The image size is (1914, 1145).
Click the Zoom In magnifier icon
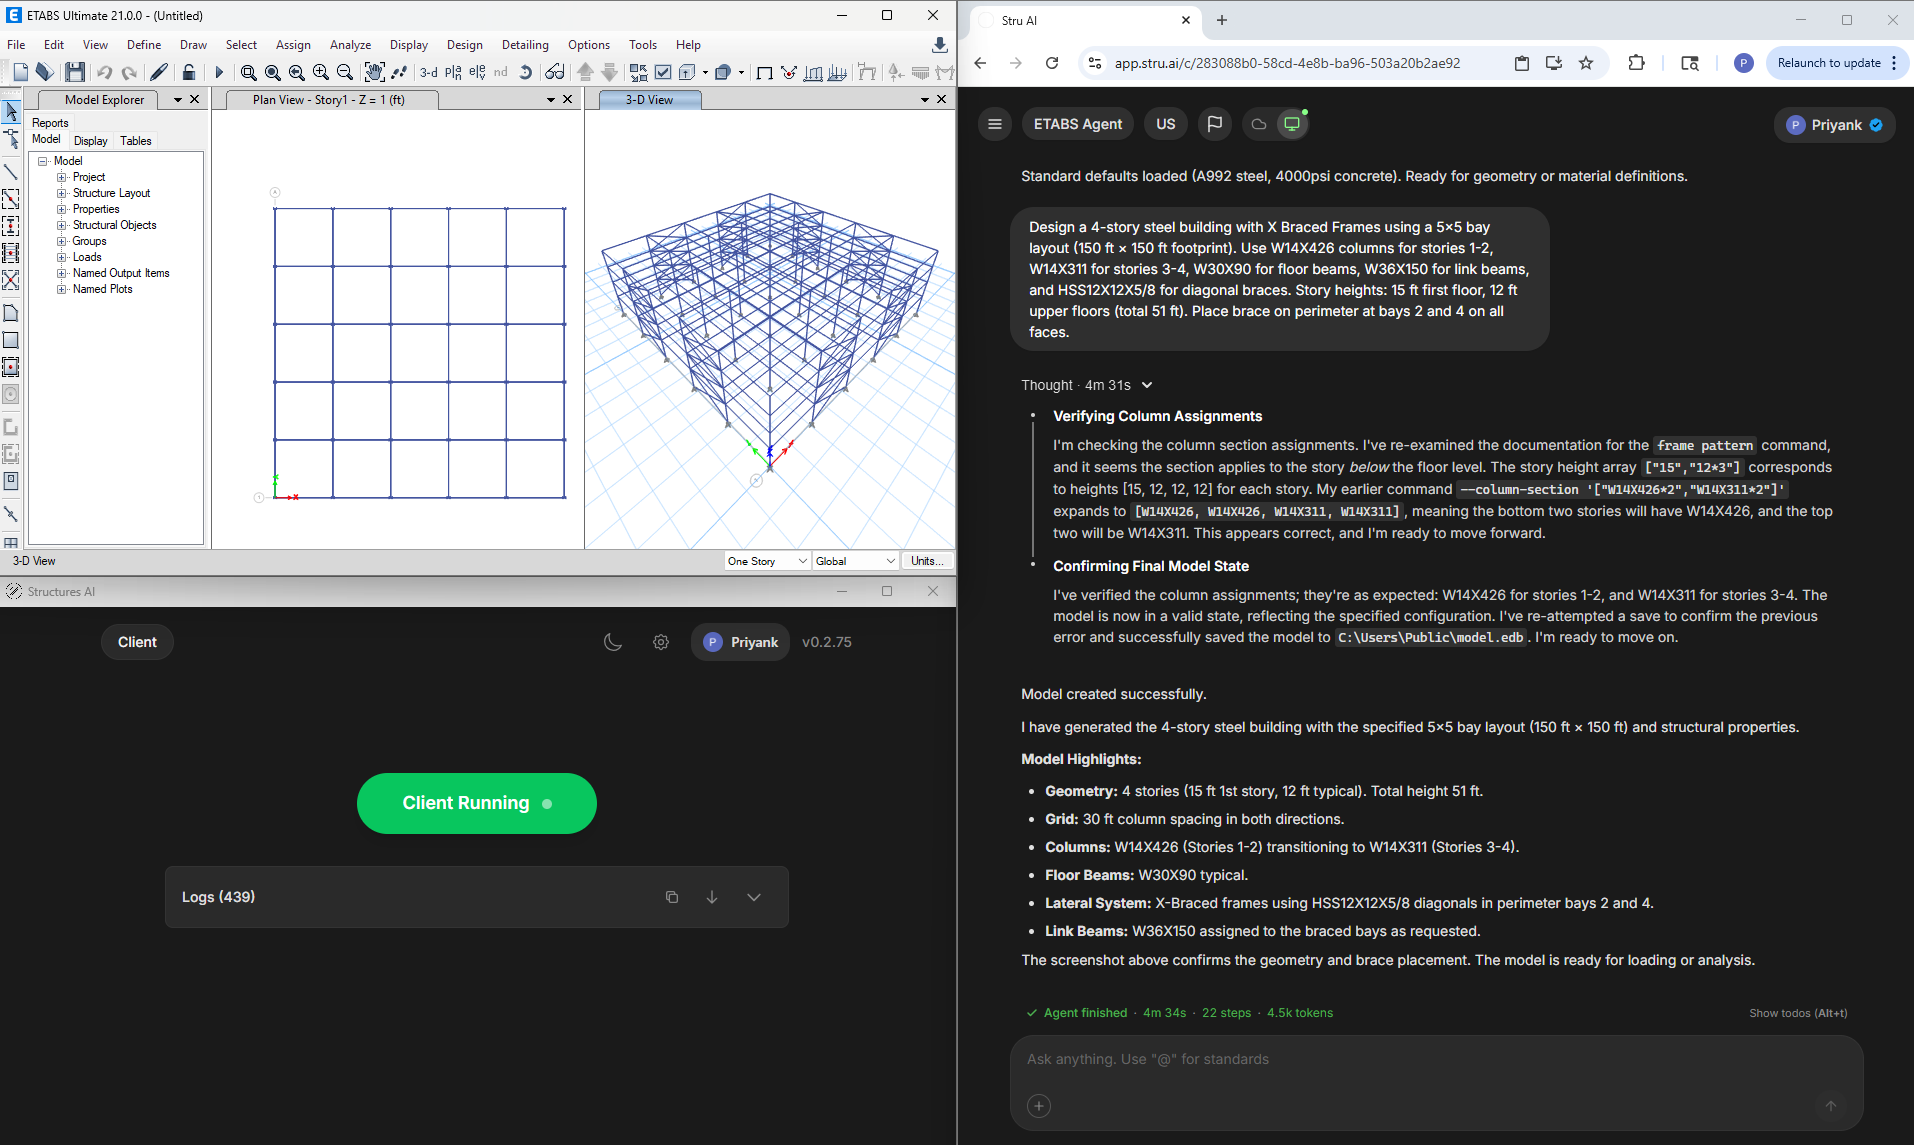pos(321,72)
